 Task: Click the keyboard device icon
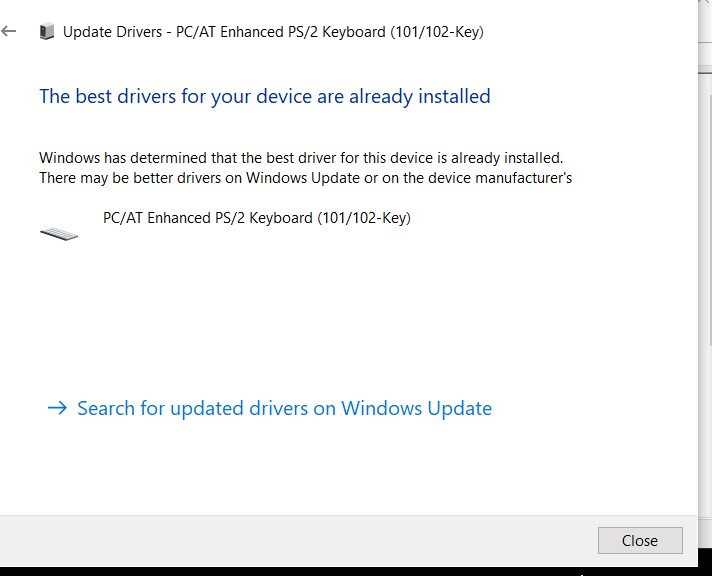click(59, 234)
